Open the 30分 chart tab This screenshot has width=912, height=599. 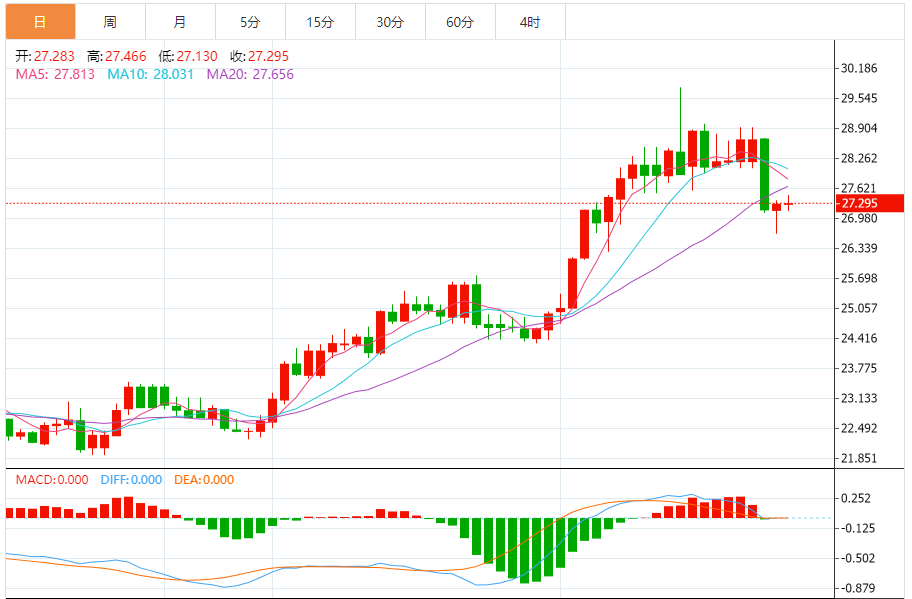pyautogui.click(x=390, y=22)
